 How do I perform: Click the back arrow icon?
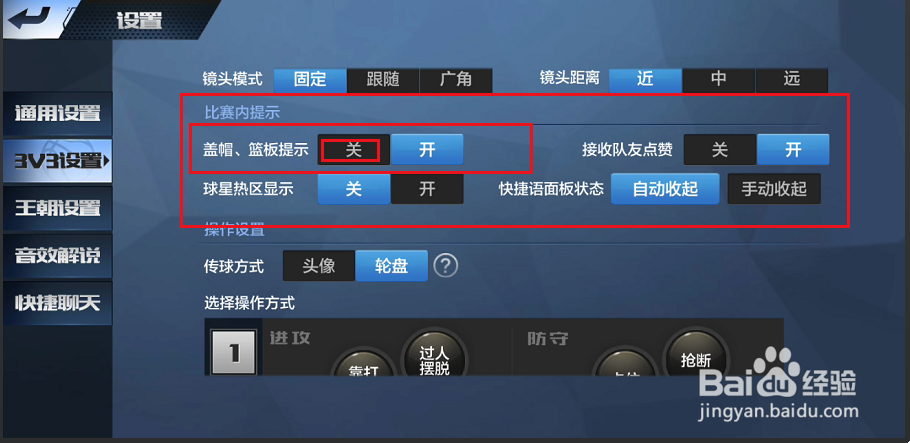click(28, 19)
